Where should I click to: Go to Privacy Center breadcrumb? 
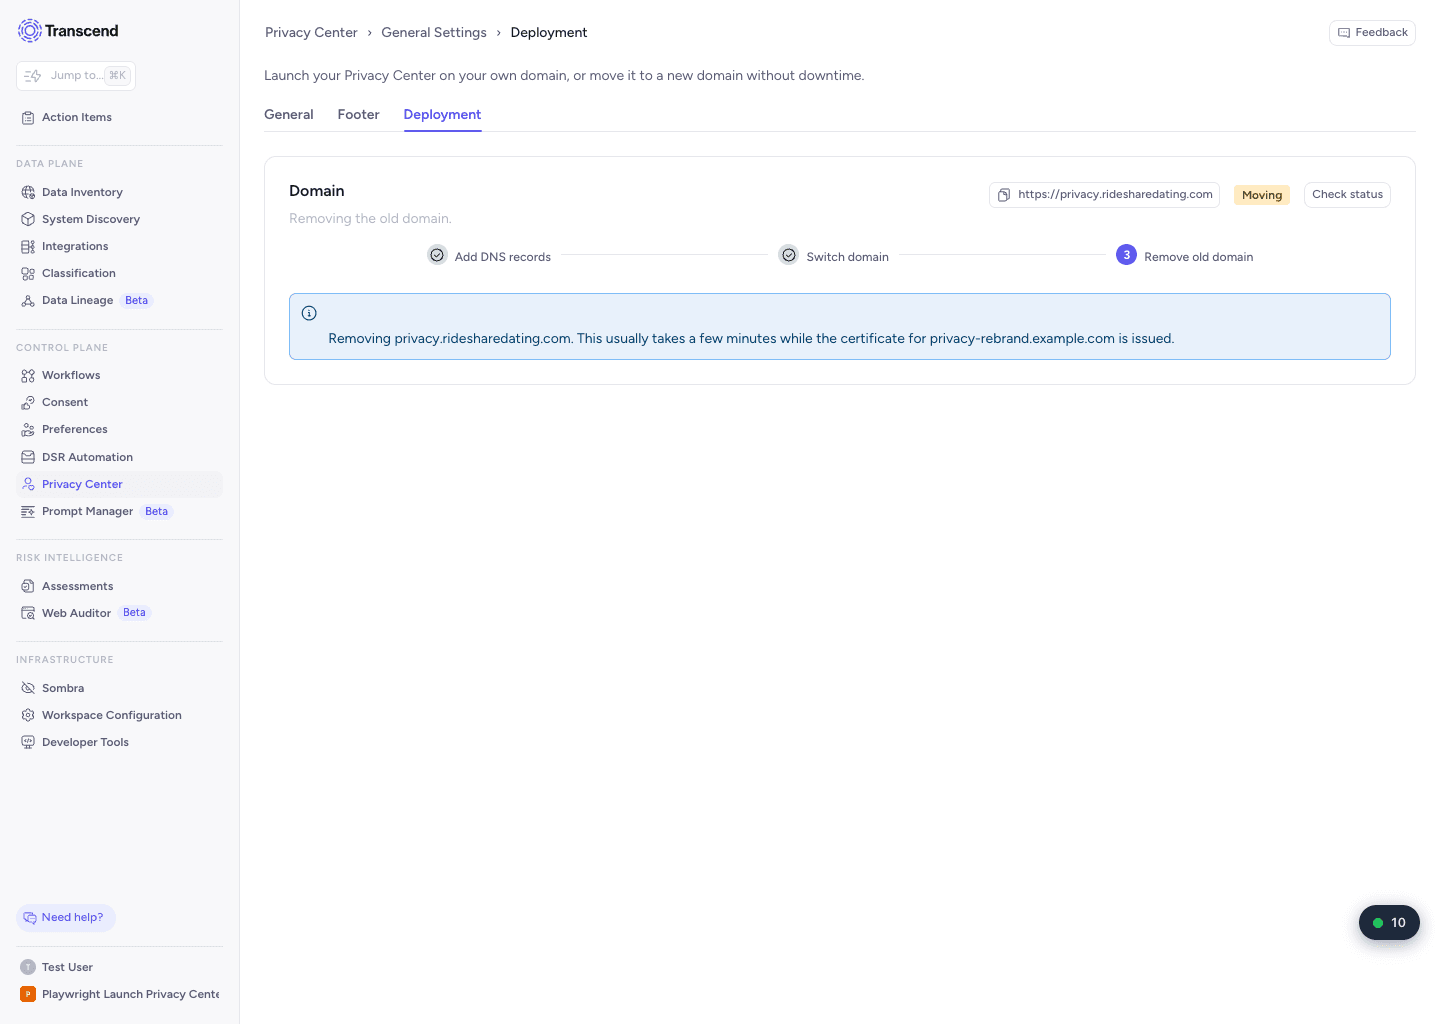(311, 32)
